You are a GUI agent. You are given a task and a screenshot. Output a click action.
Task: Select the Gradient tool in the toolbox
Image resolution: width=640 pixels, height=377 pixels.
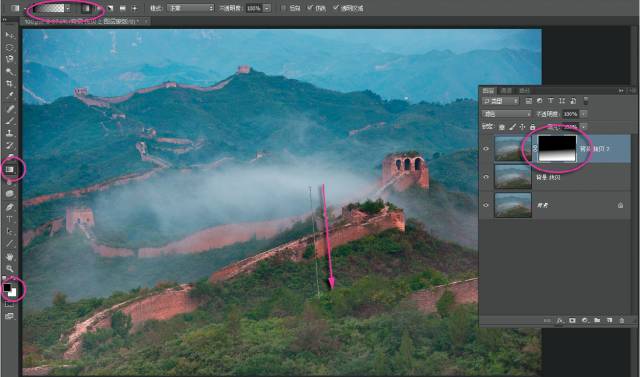(10, 169)
